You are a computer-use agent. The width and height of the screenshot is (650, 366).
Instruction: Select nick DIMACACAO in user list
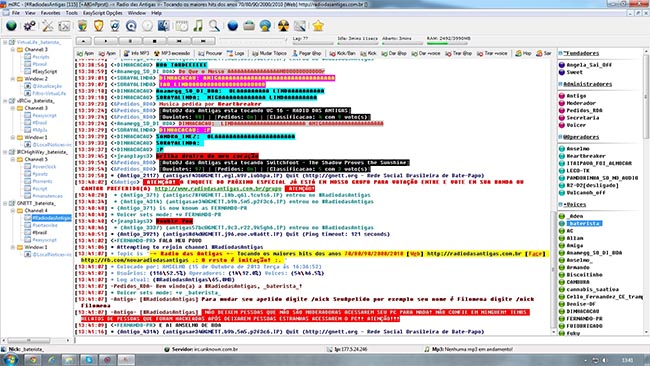[x=582, y=311]
